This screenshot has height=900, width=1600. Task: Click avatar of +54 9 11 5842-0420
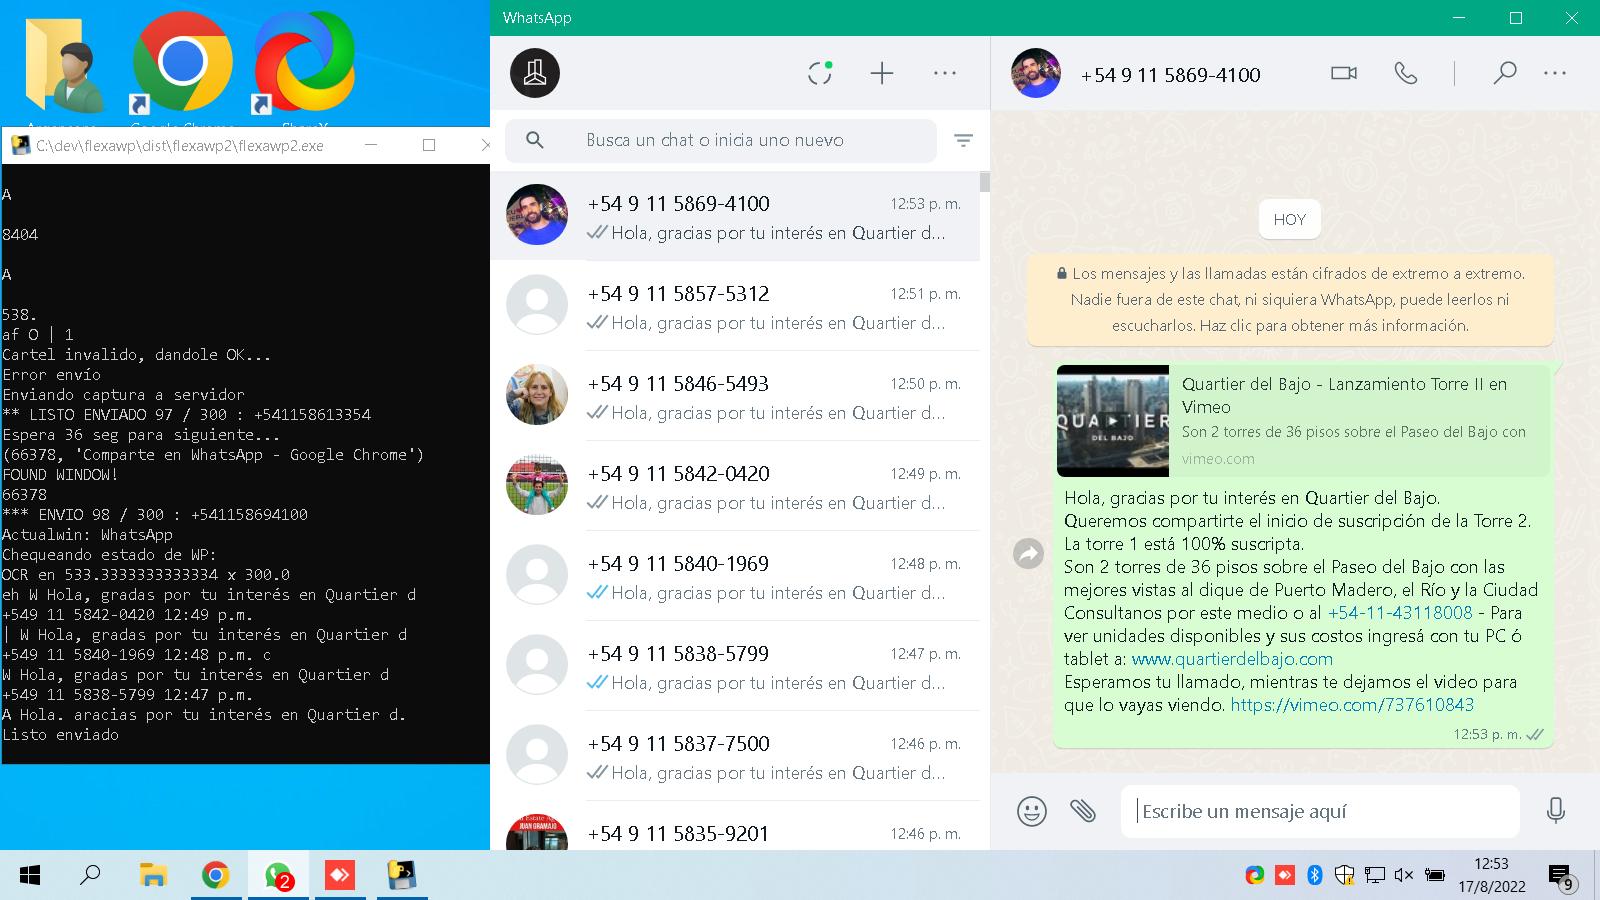[537, 485]
